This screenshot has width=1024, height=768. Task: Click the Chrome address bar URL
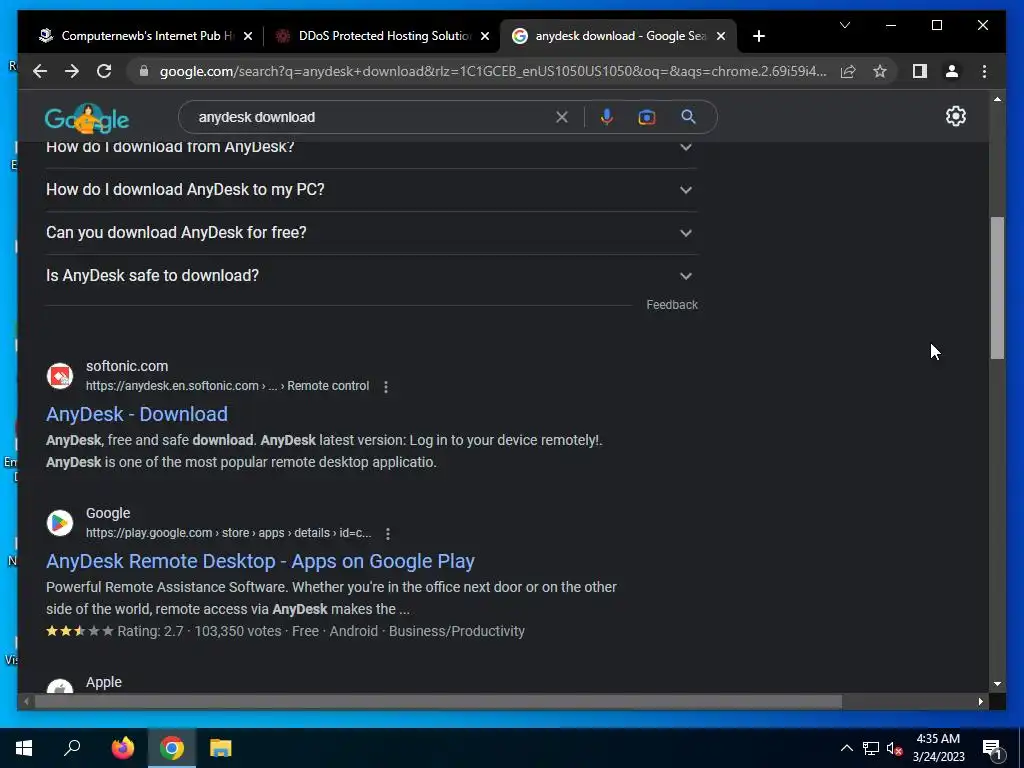(493, 71)
